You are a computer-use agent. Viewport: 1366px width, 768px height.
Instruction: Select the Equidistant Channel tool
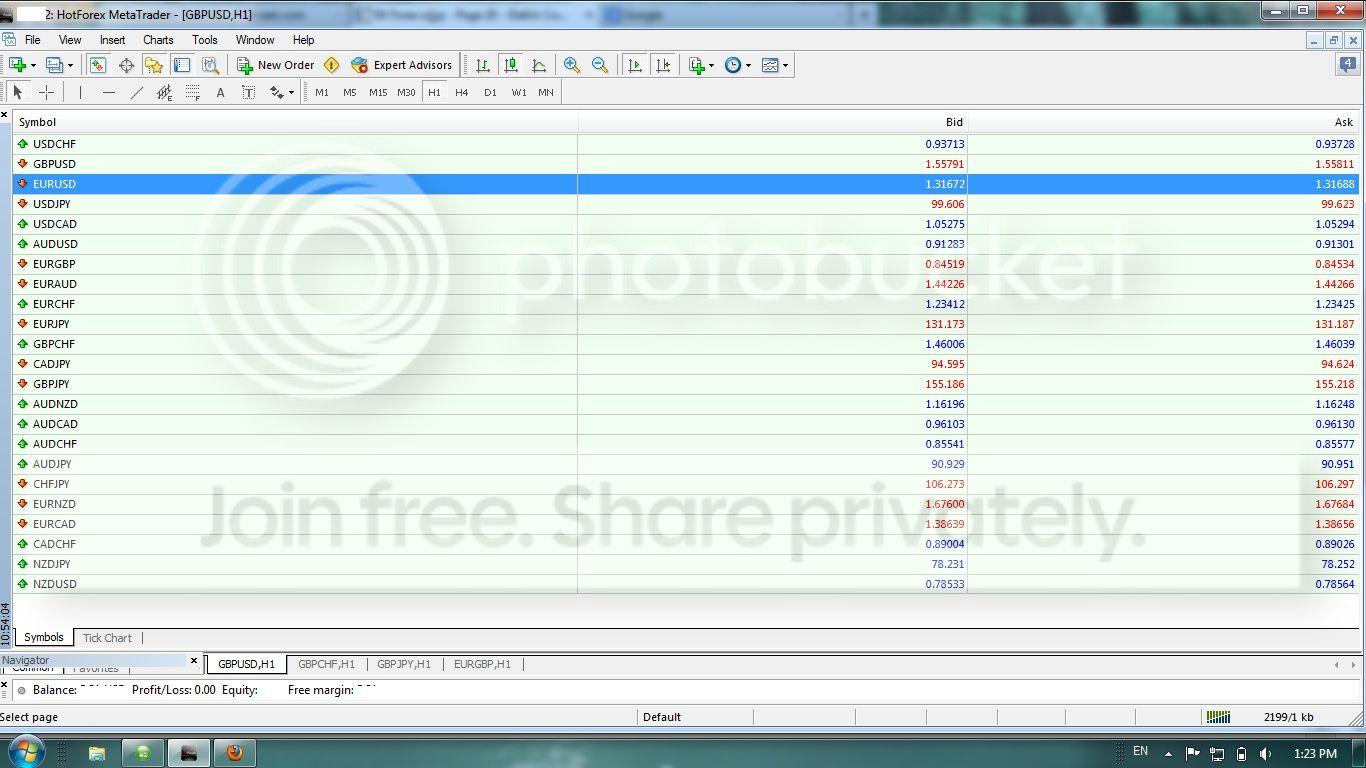click(165, 92)
